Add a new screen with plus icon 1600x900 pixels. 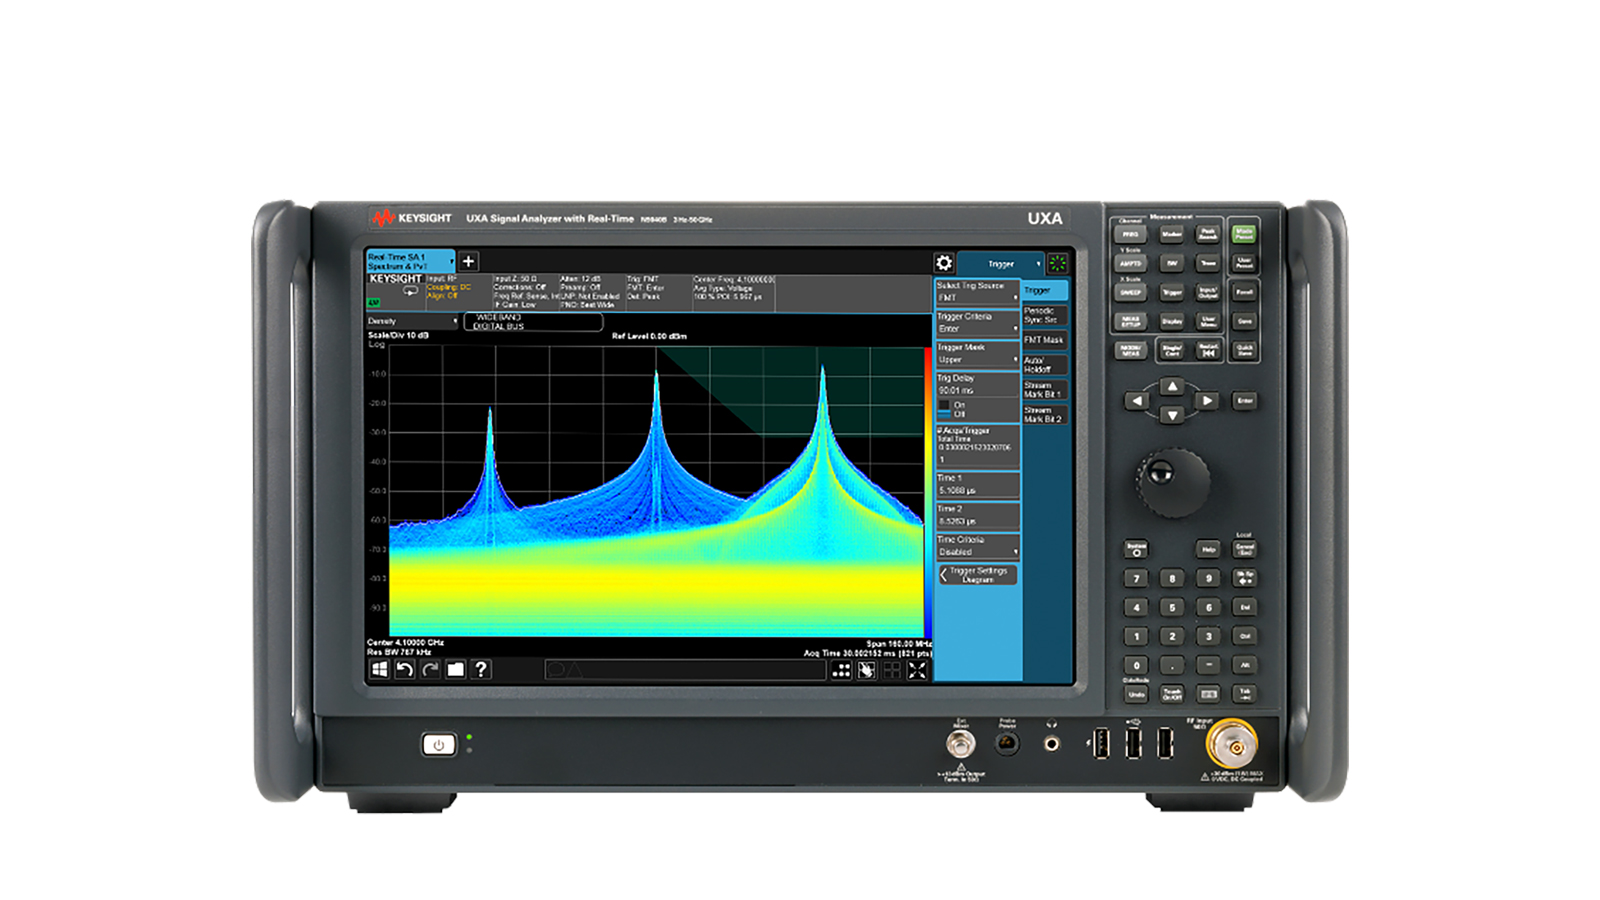coord(468,261)
